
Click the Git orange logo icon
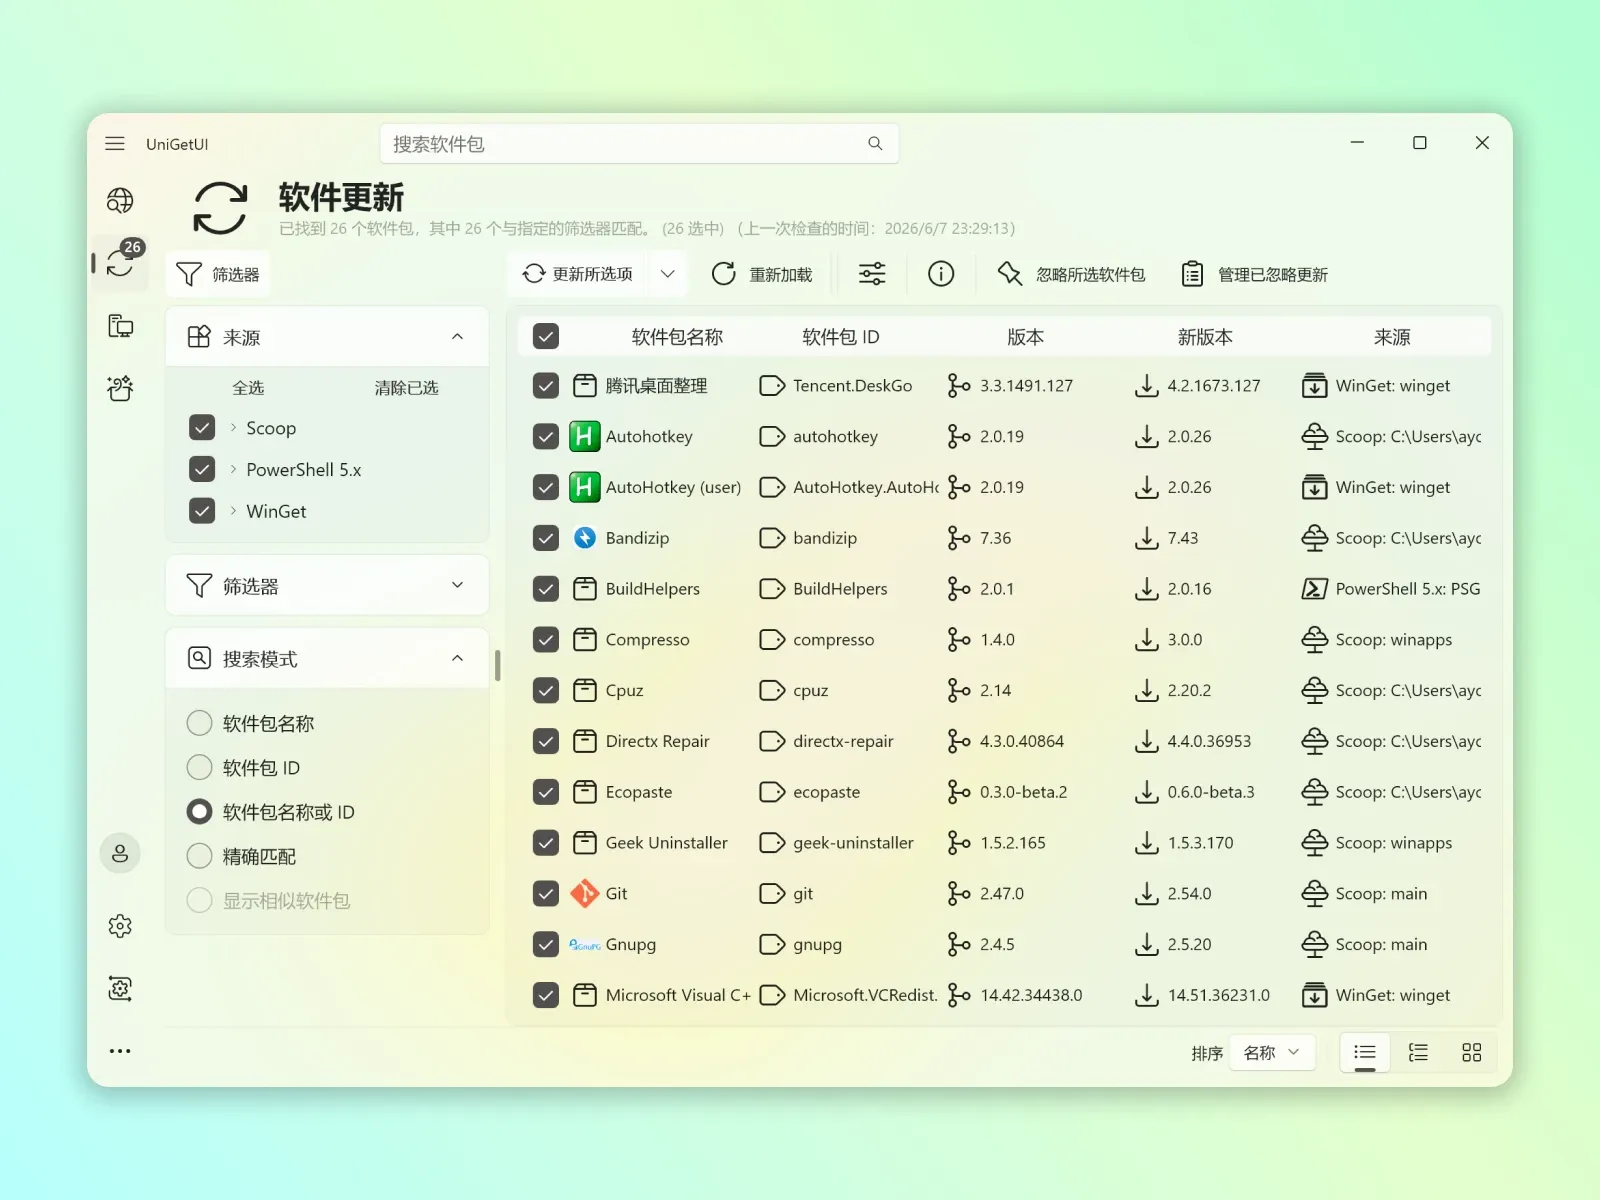pyautogui.click(x=585, y=894)
